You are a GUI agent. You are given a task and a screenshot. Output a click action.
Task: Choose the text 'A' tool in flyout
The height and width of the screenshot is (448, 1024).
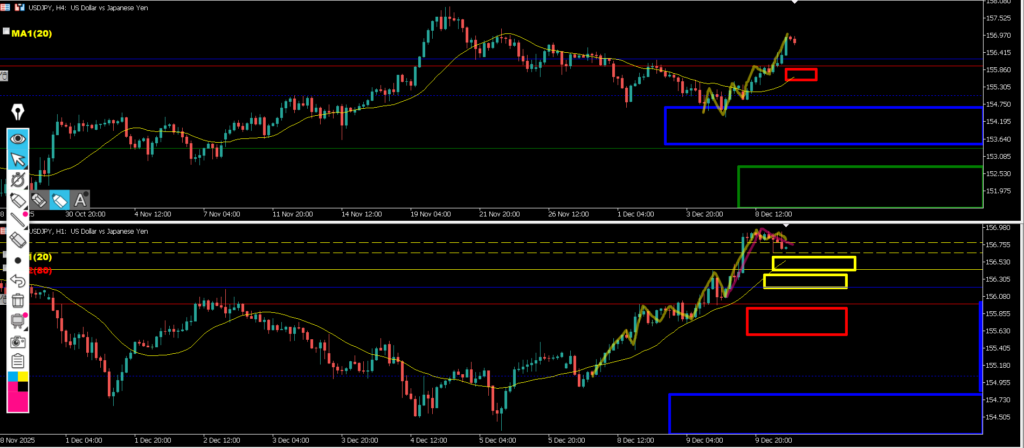(x=81, y=200)
